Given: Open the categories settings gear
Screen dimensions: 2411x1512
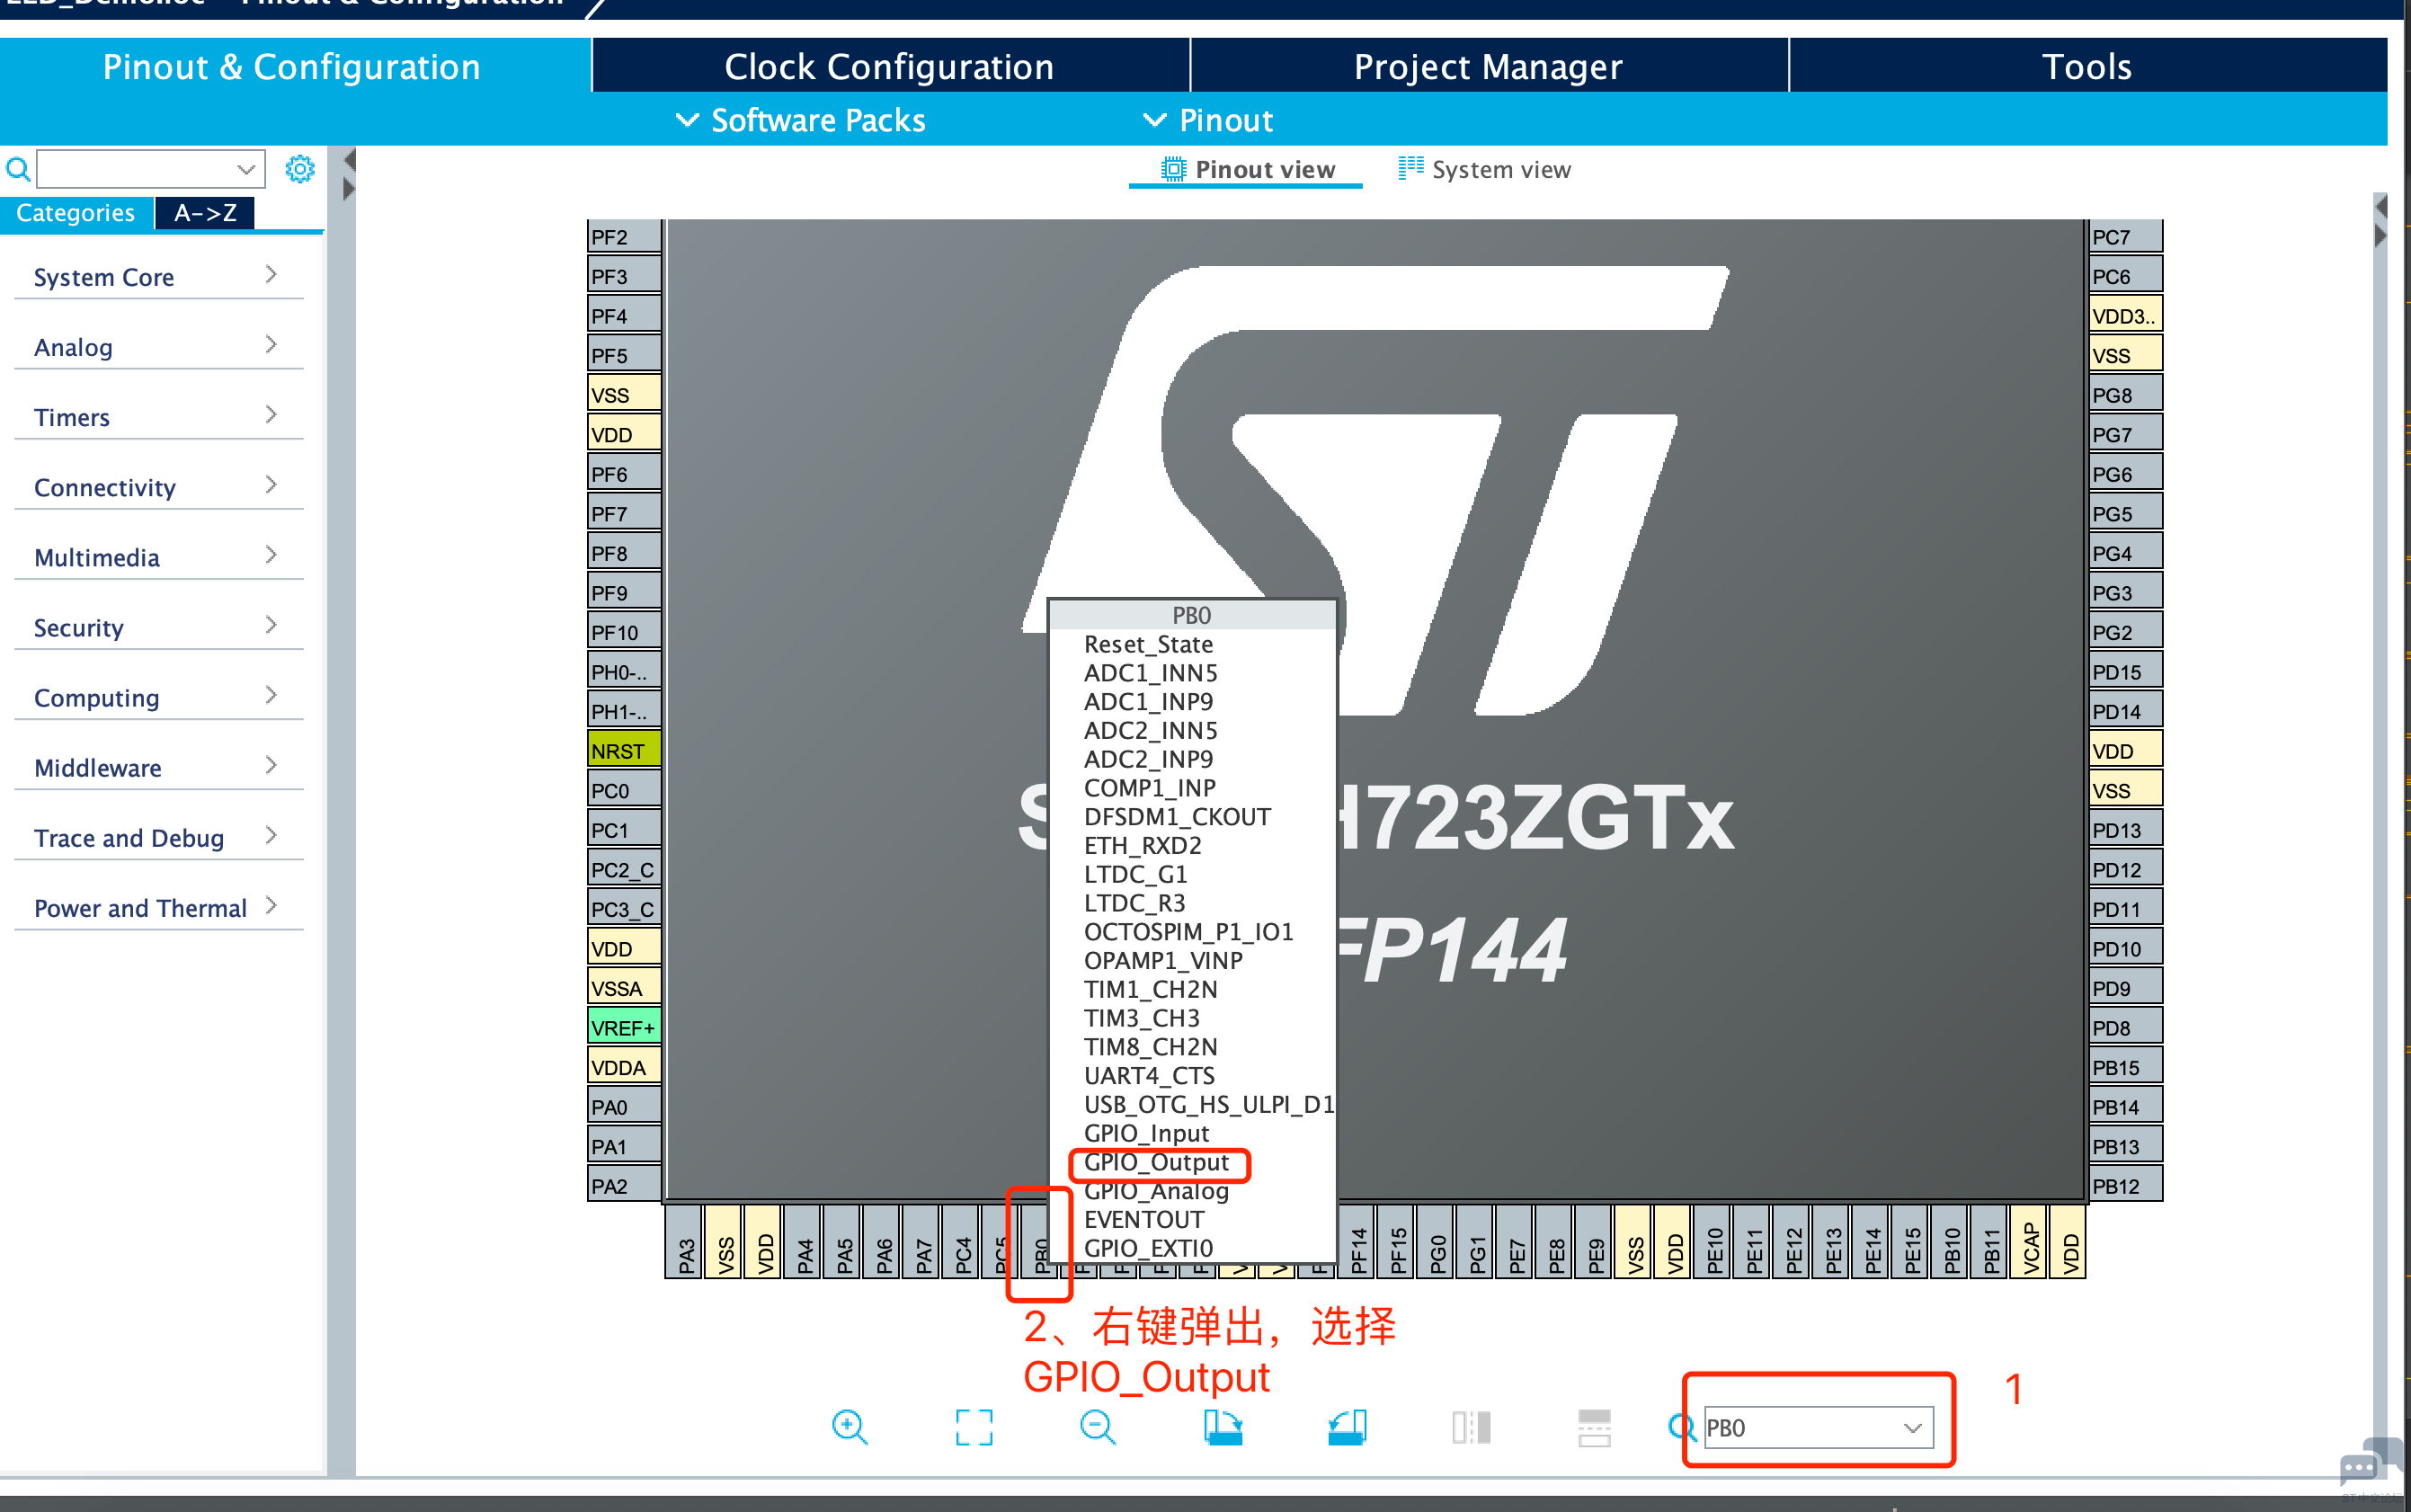Looking at the screenshot, I should tap(299, 169).
